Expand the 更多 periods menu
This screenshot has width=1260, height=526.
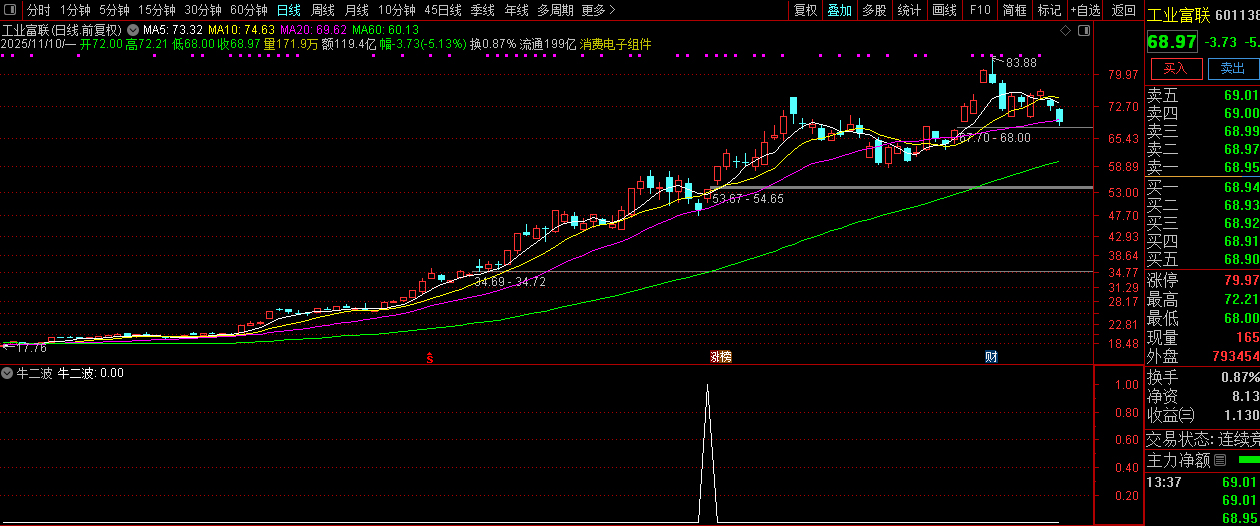[x=598, y=10]
